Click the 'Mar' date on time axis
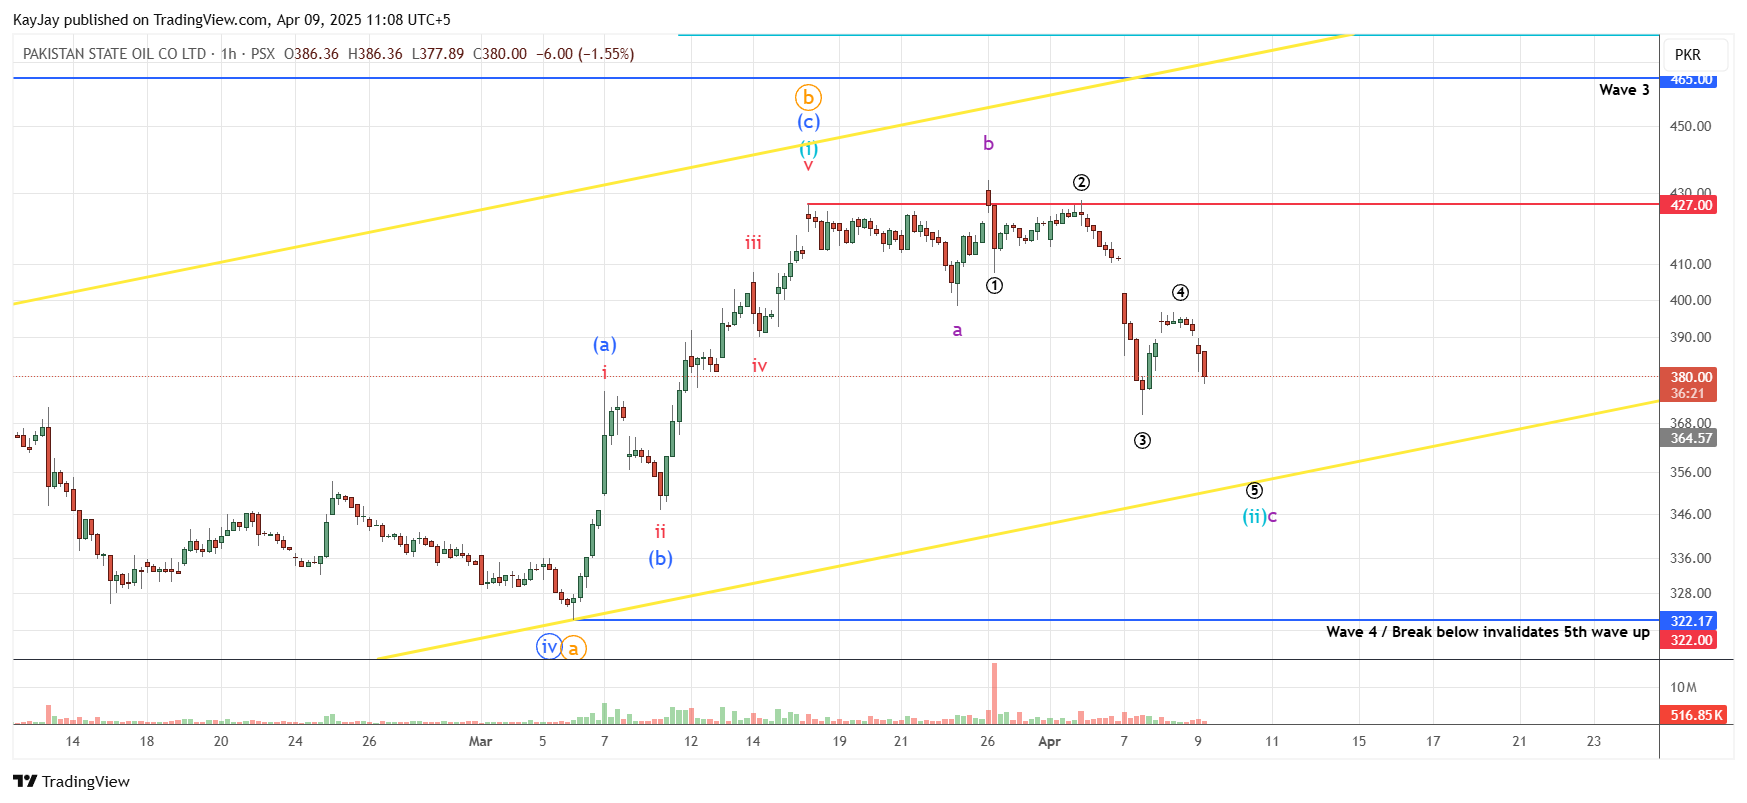Image resolution: width=1747 pixels, height=803 pixels. (x=480, y=741)
